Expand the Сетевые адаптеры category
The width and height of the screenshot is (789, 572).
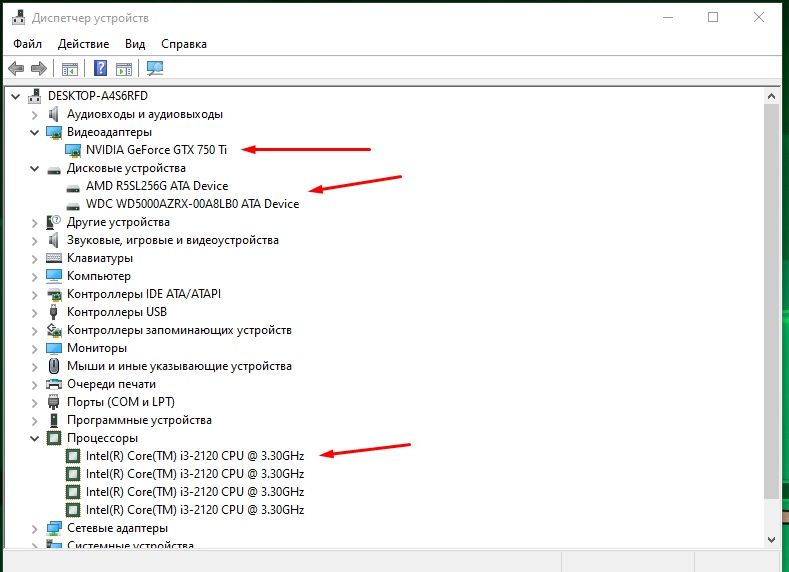(34, 528)
